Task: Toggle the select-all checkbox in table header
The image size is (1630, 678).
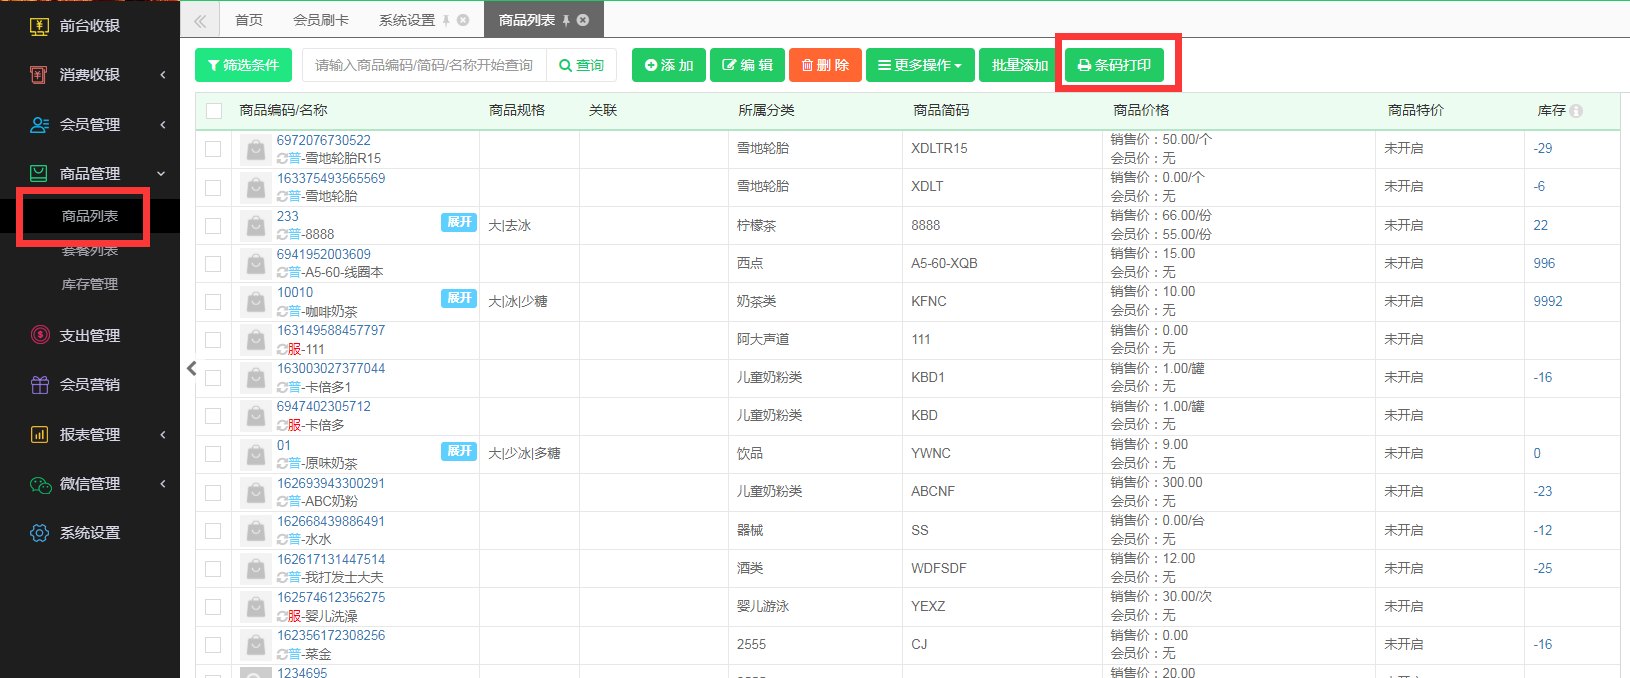Action: click(214, 111)
